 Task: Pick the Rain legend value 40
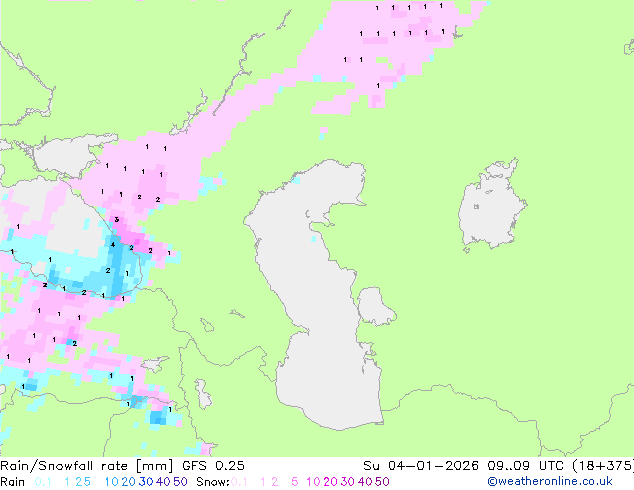tap(163, 482)
